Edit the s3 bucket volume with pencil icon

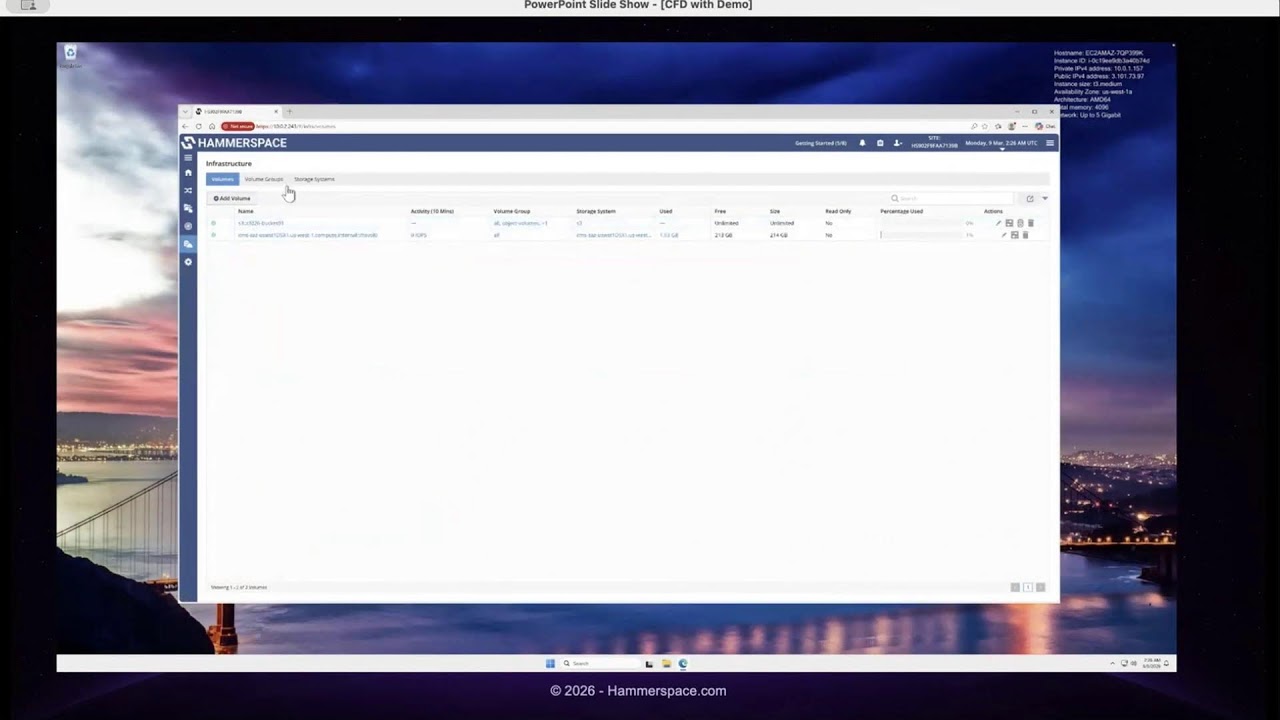[x=998, y=223]
